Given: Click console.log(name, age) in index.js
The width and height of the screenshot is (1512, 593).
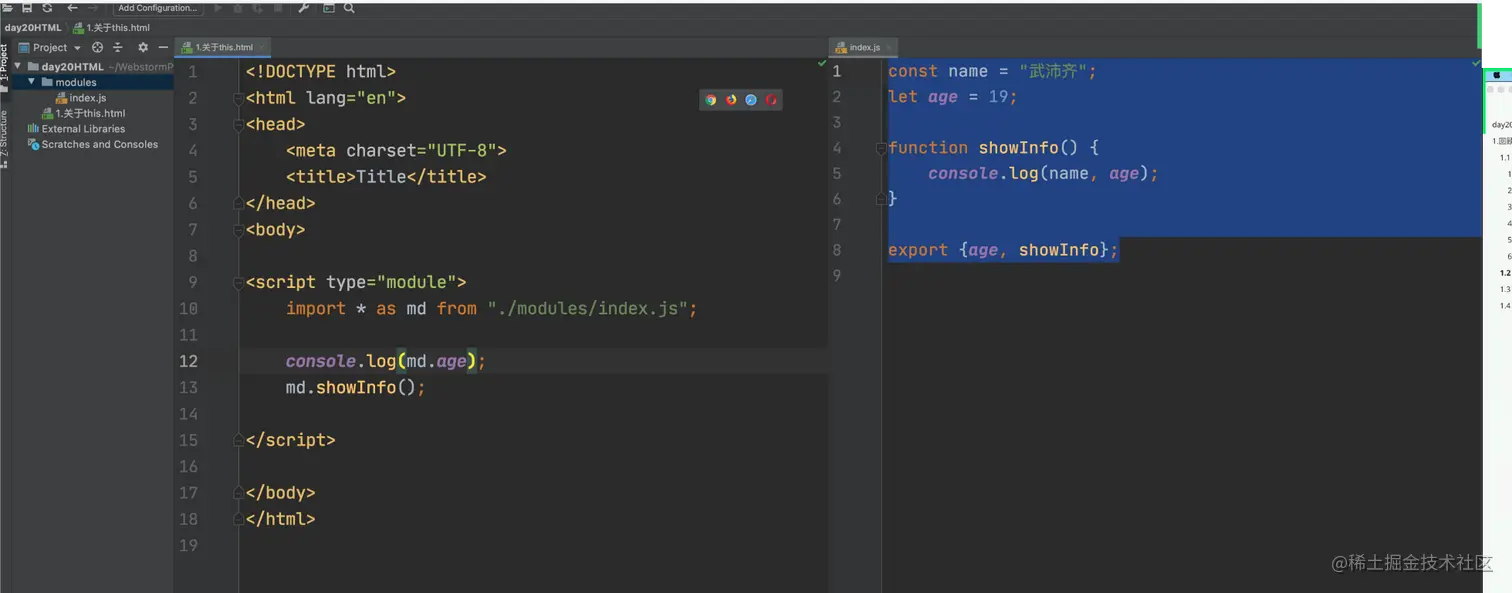Looking at the screenshot, I should [1043, 174].
